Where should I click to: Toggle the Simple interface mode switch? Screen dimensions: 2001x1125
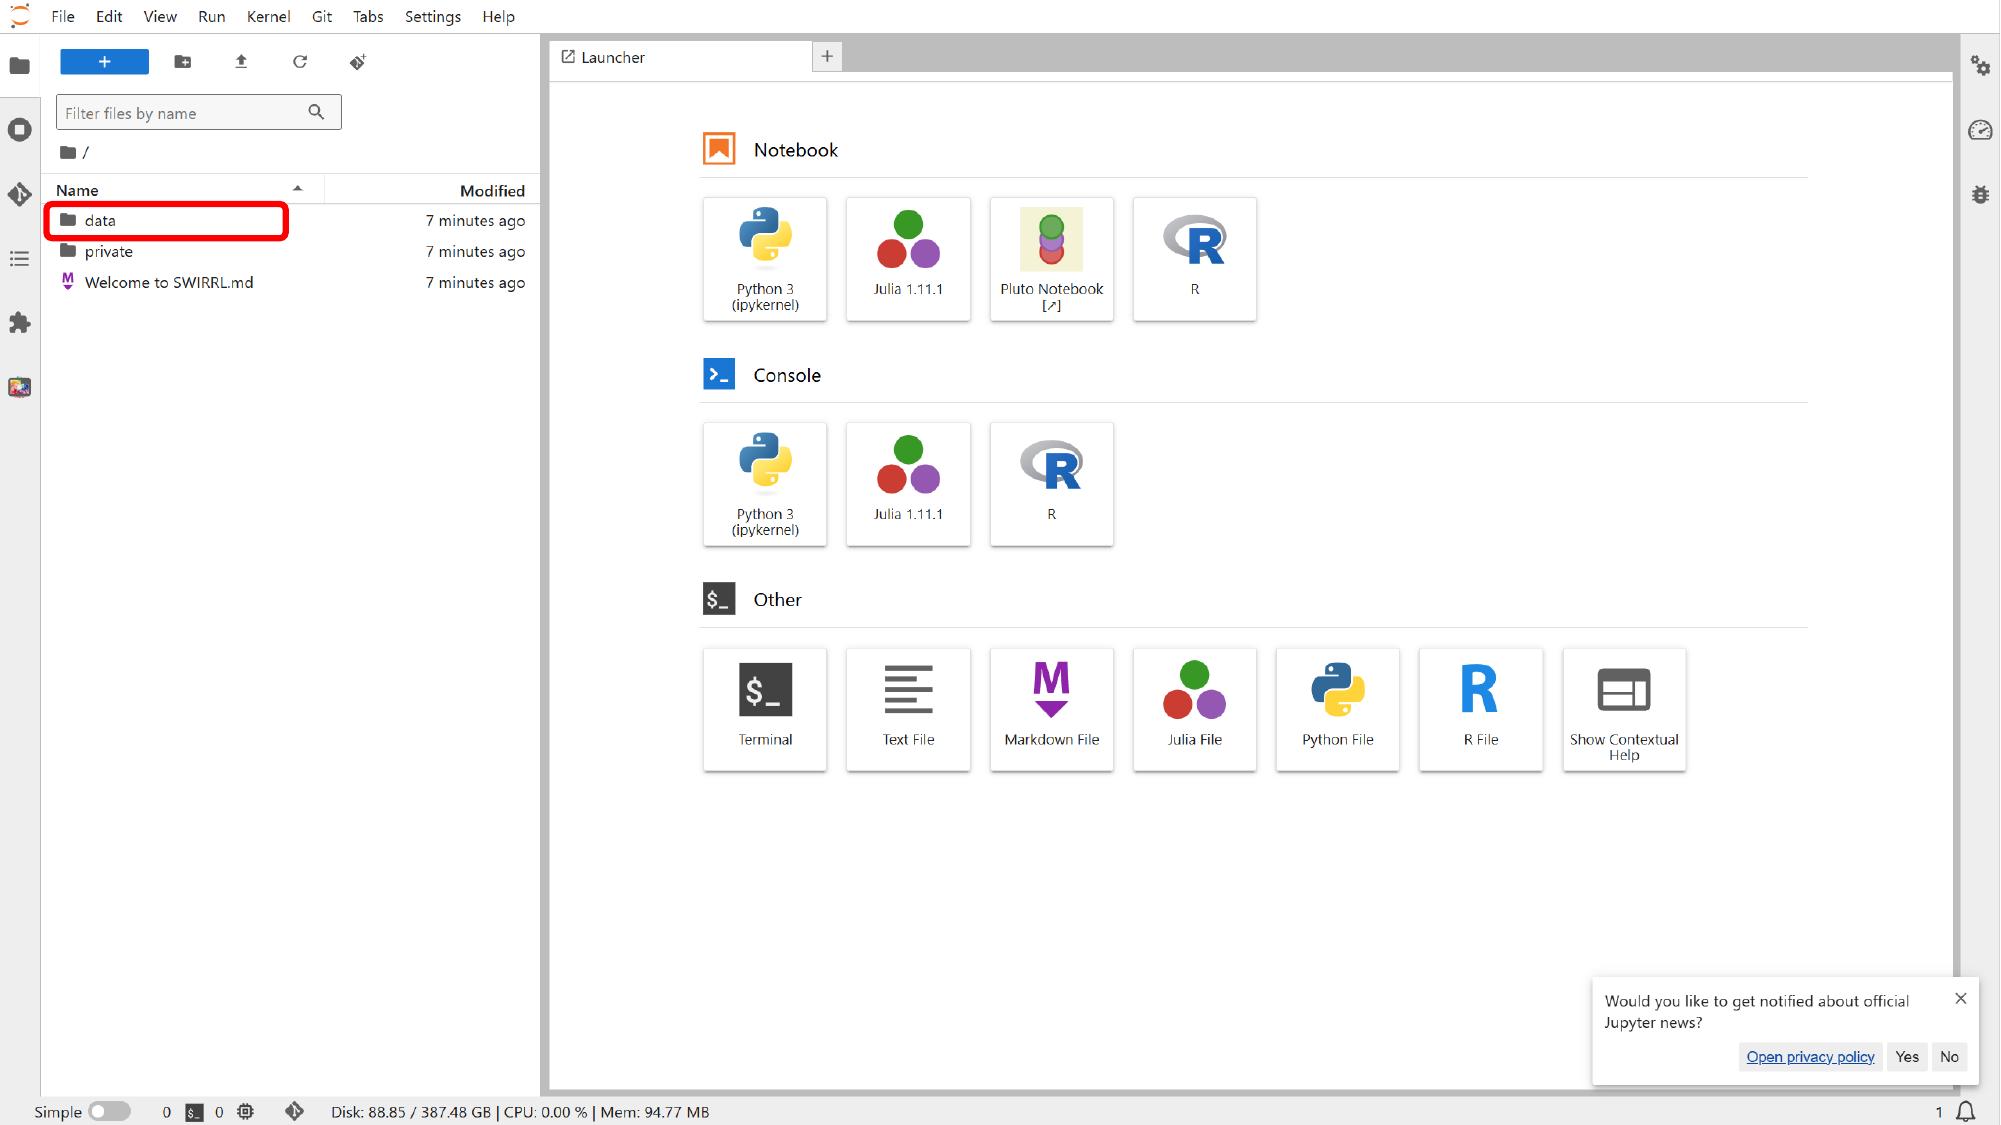coord(109,1111)
